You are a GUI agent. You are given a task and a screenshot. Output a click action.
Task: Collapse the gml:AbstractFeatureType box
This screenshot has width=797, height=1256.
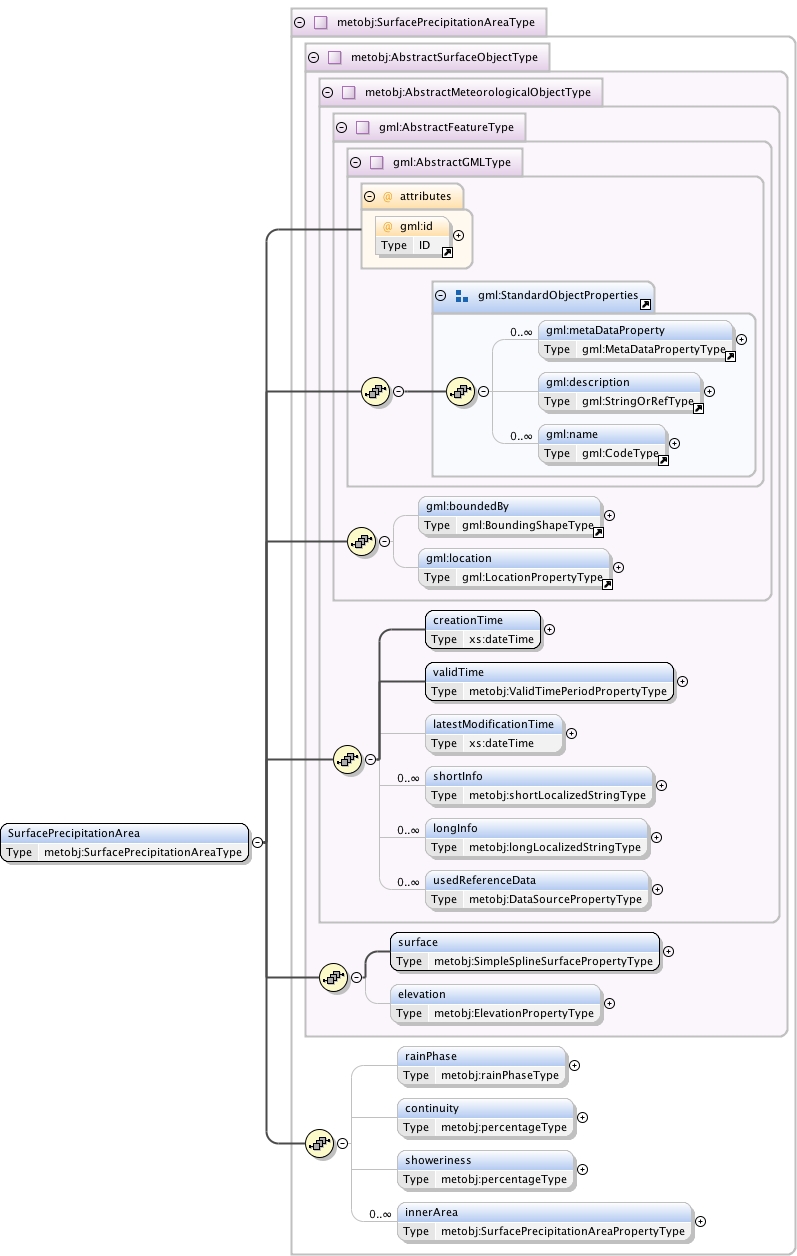click(x=340, y=127)
